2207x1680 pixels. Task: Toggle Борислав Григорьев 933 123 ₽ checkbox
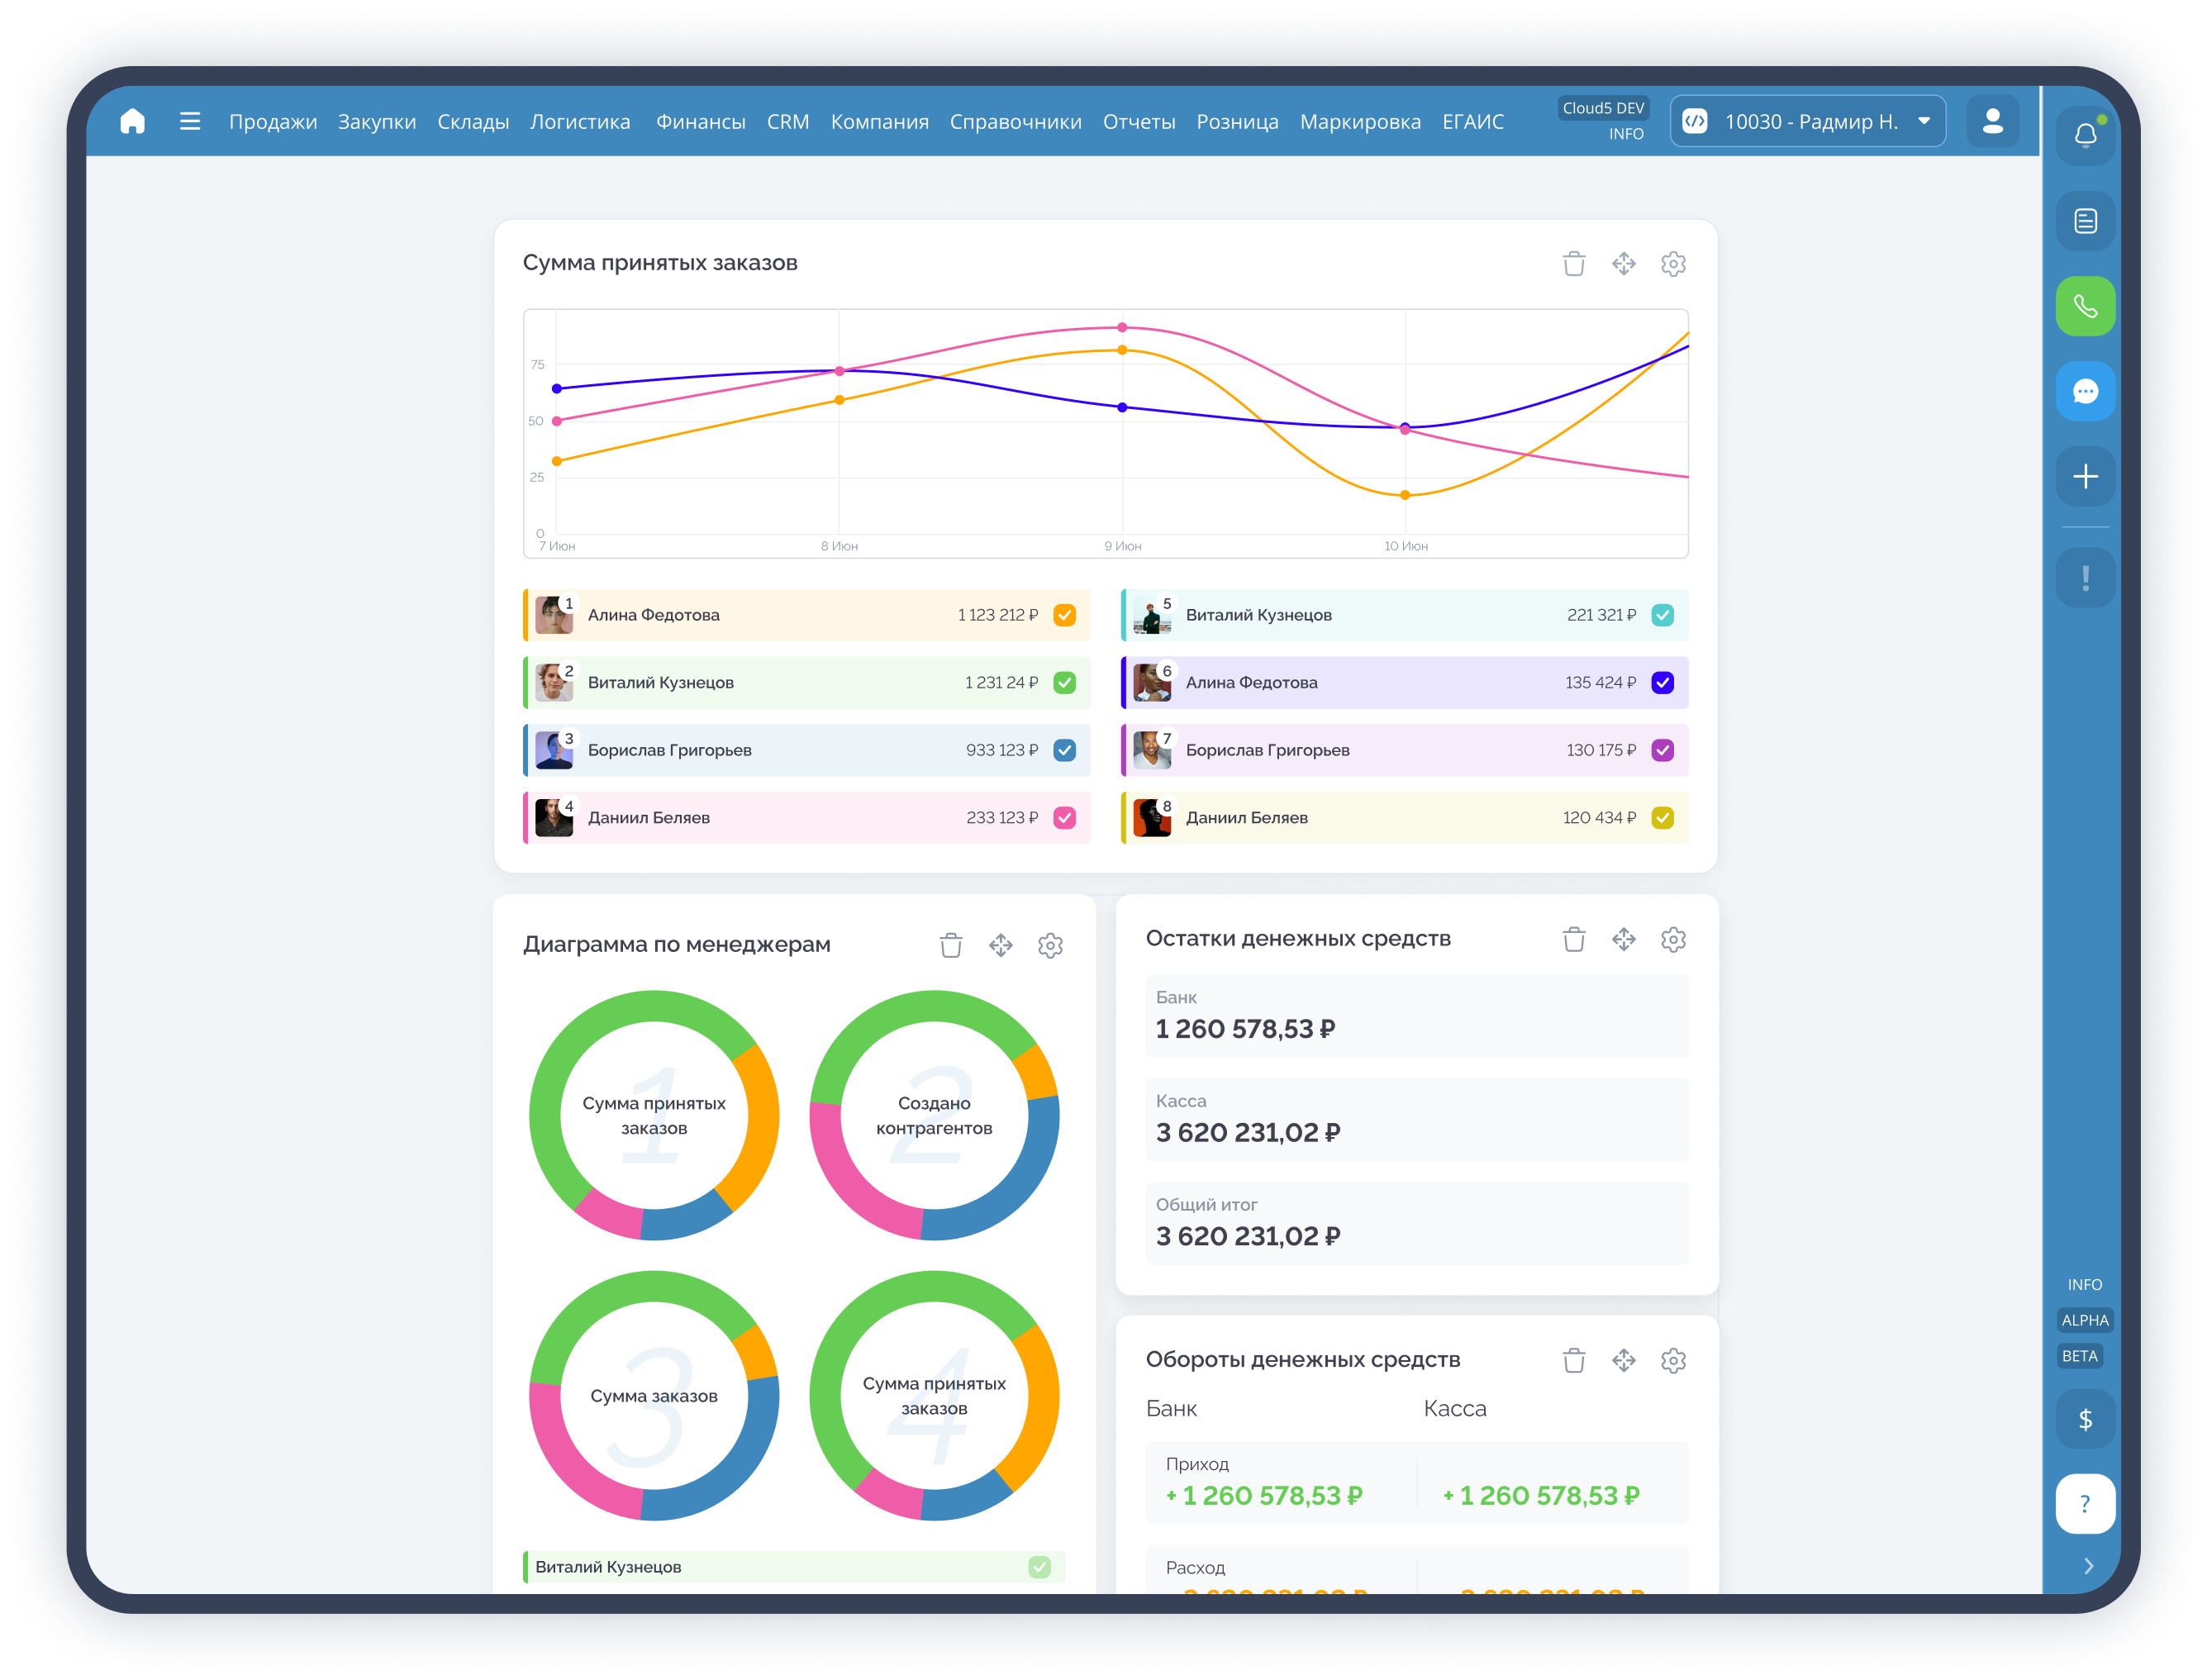point(1065,750)
